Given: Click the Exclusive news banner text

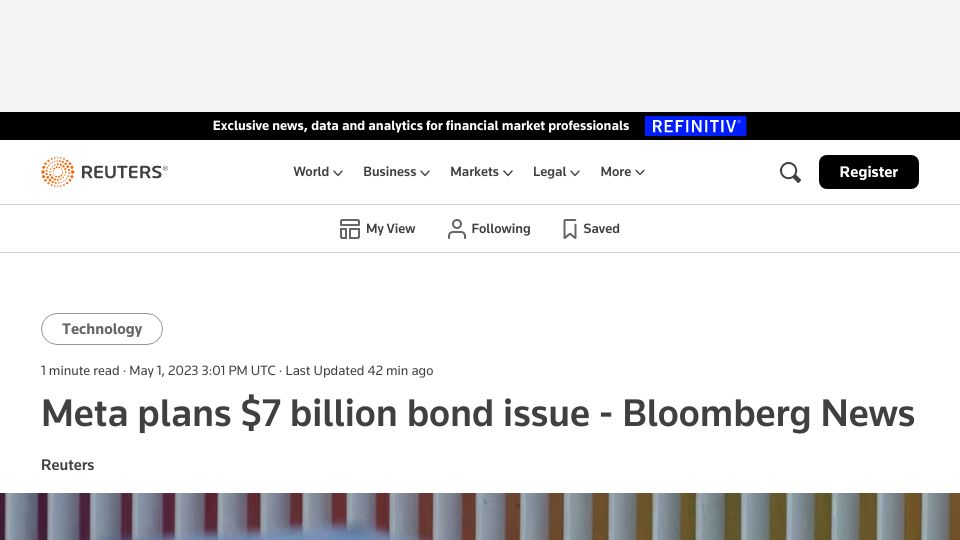Looking at the screenshot, I should click(421, 126).
